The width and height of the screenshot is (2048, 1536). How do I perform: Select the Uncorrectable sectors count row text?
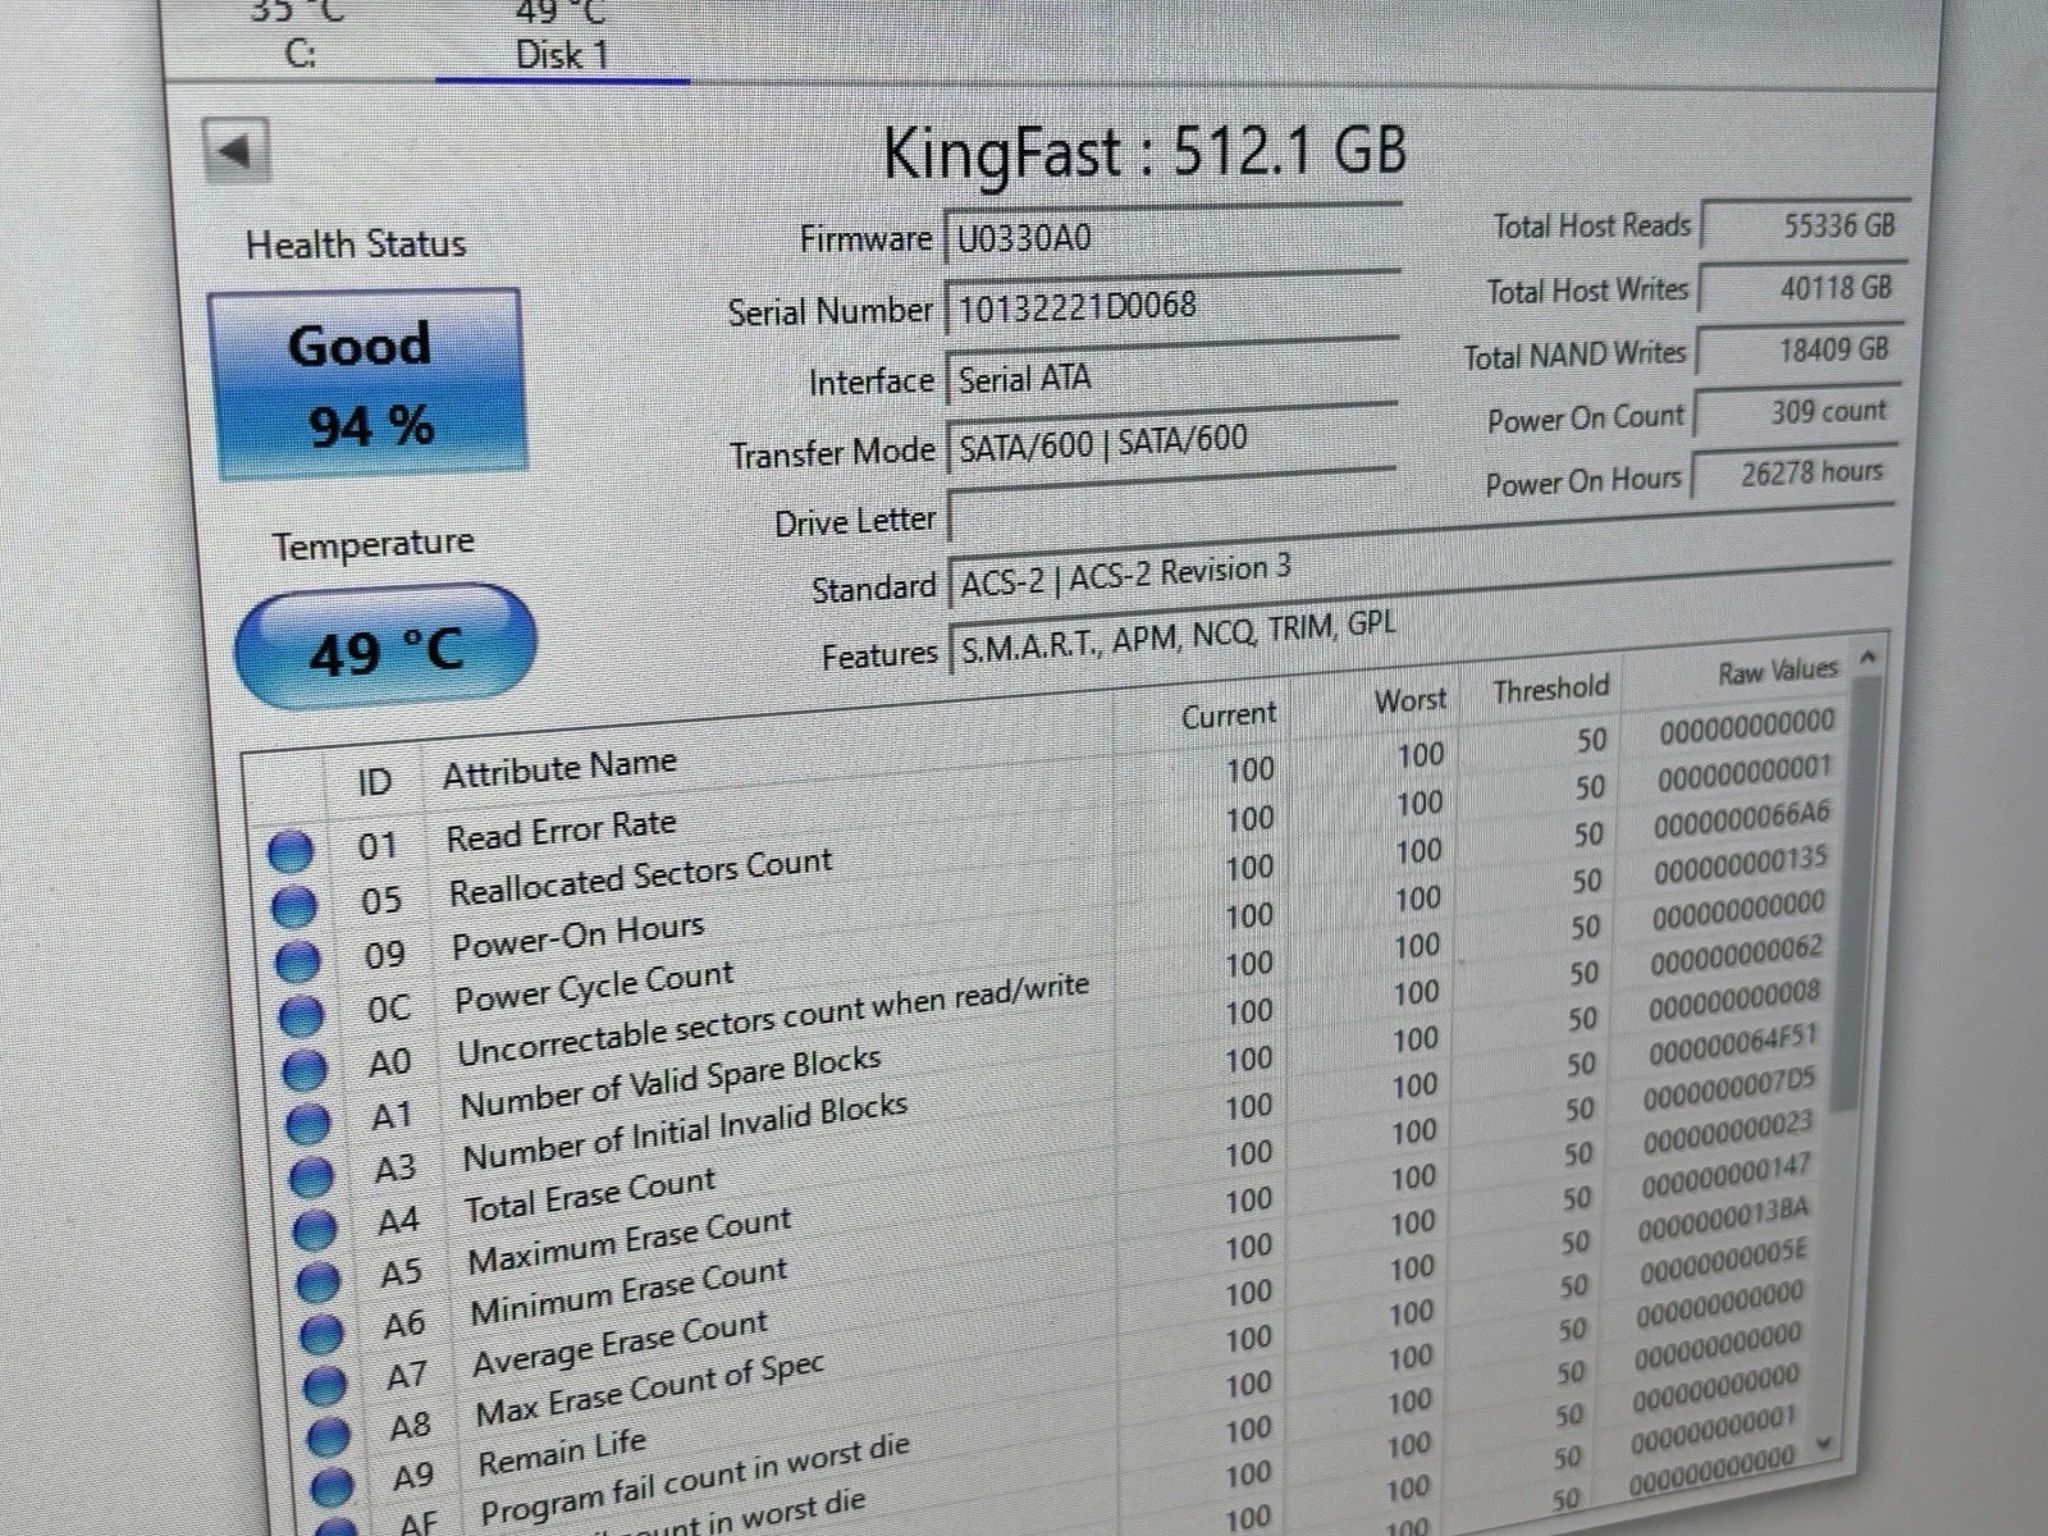[772, 1019]
